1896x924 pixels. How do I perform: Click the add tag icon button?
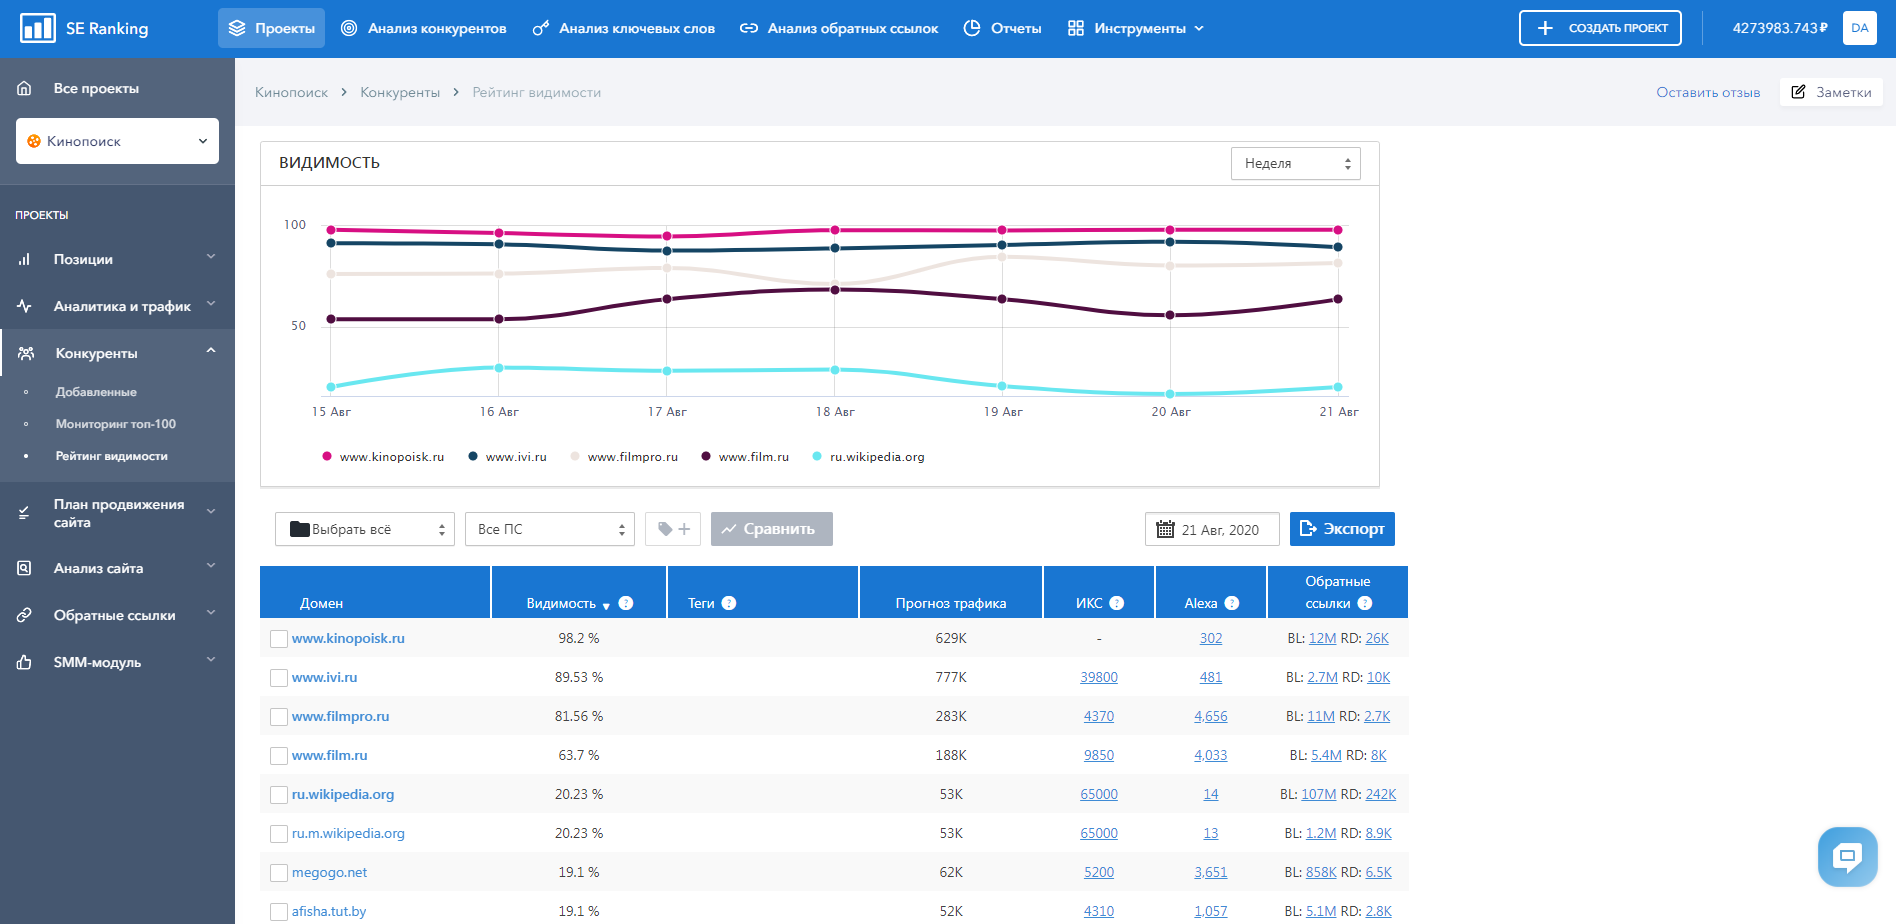point(673,529)
